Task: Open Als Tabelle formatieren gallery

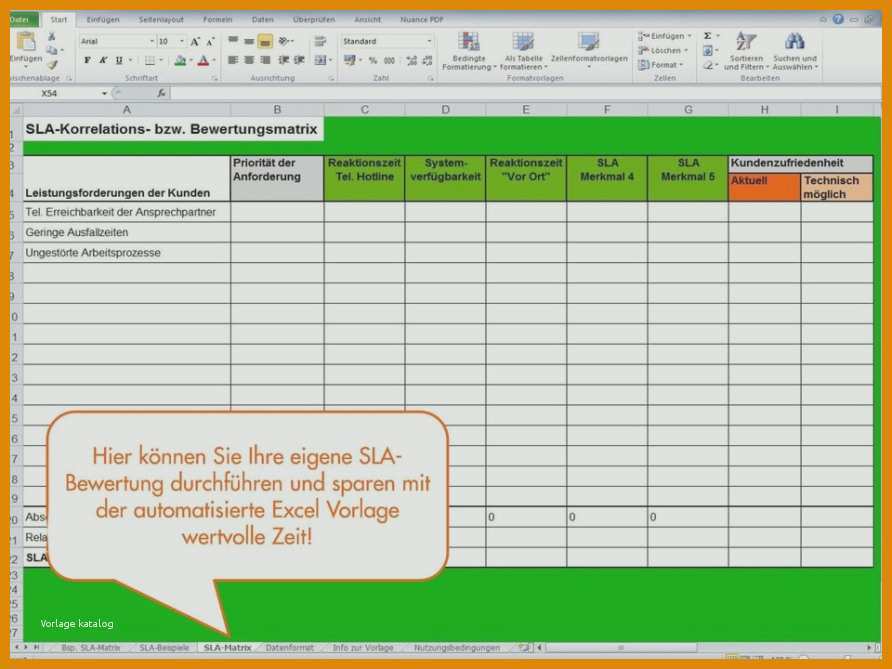Action: pyautogui.click(x=523, y=51)
